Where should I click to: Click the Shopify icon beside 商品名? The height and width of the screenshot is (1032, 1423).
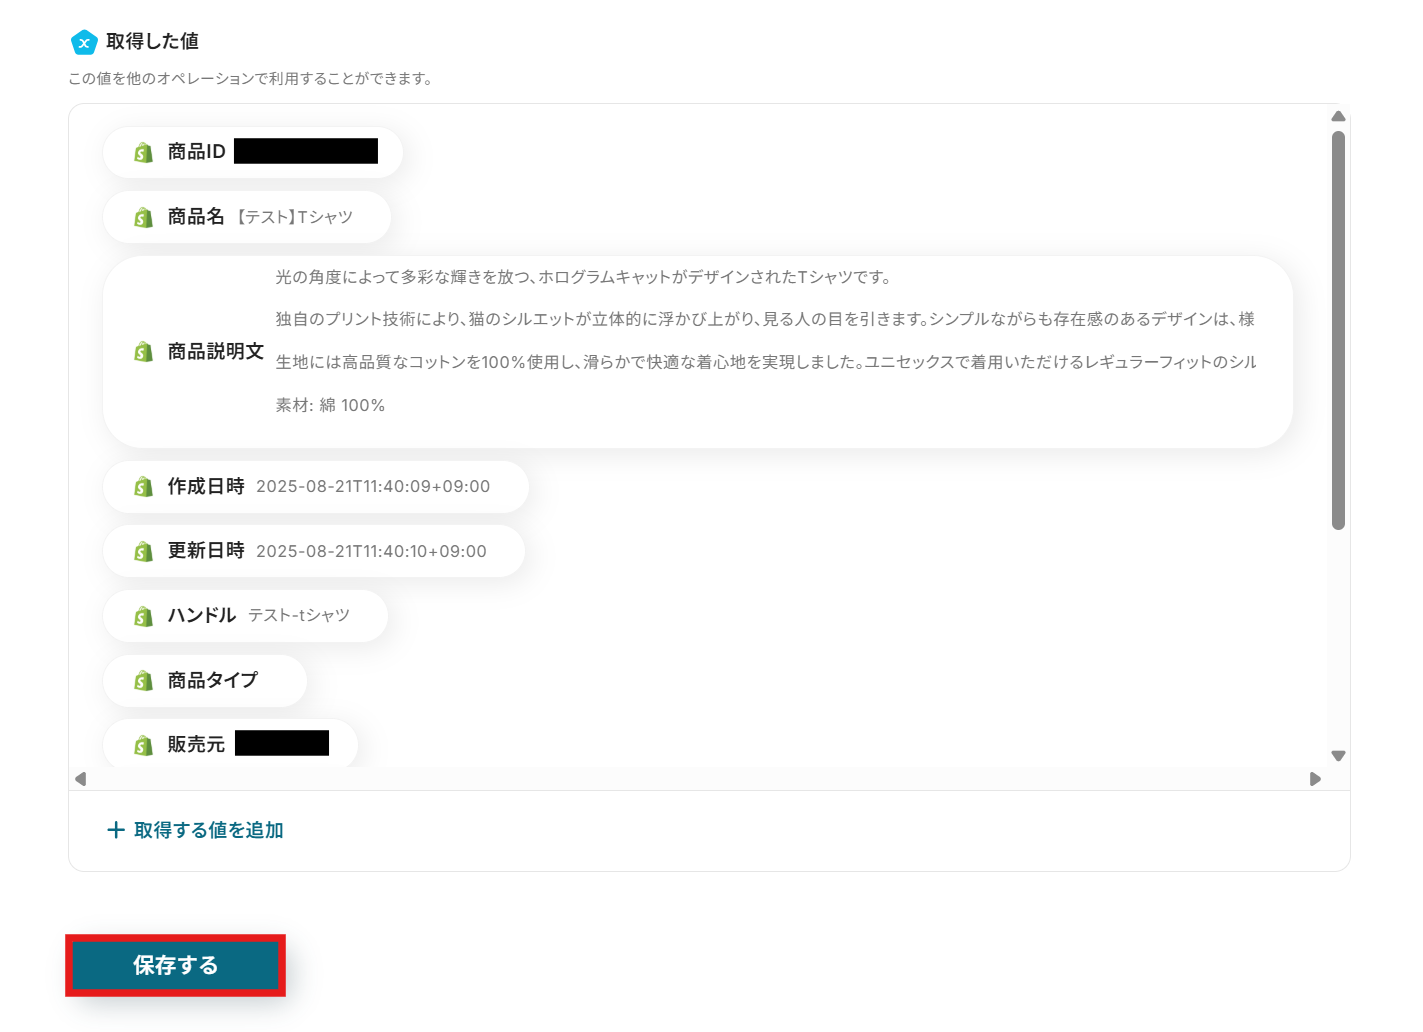[144, 217]
